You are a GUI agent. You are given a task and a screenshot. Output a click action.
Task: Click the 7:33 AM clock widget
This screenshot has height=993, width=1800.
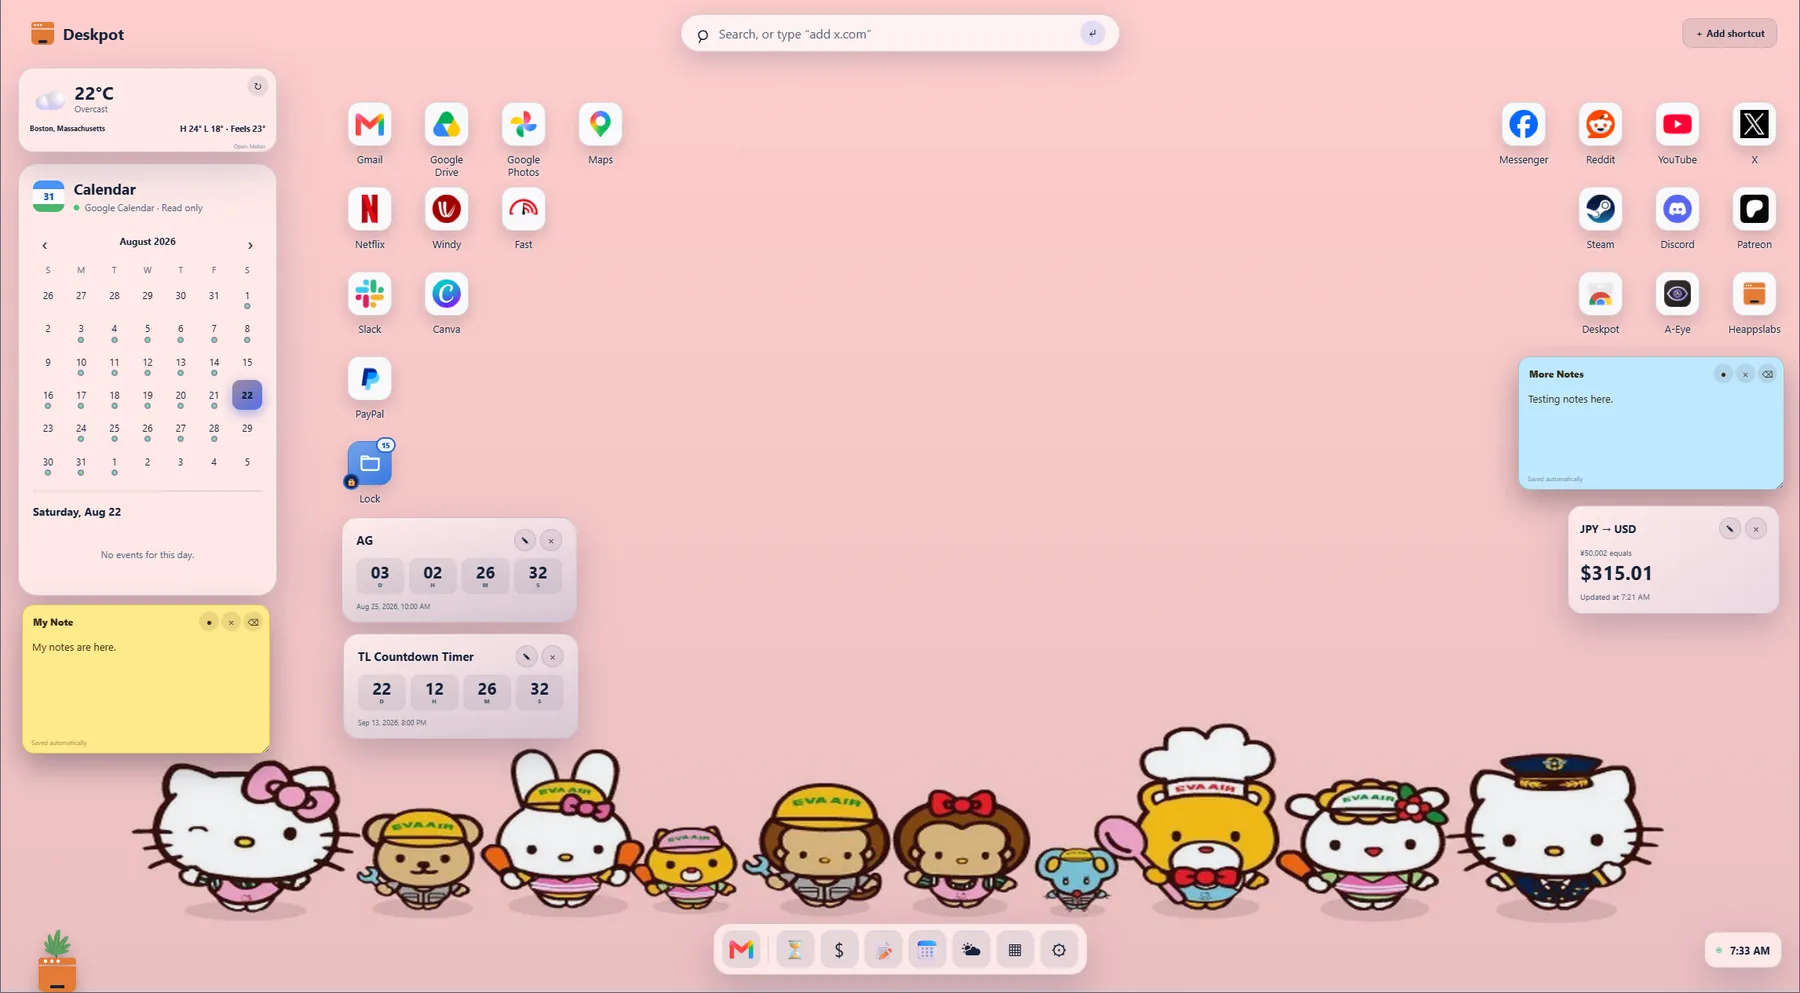1743,950
